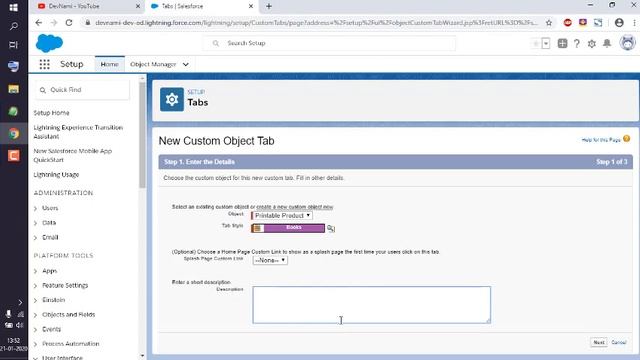Screen dimensions: 640x360
Task: Open Setup Home in sidebar
Action: click(51, 113)
